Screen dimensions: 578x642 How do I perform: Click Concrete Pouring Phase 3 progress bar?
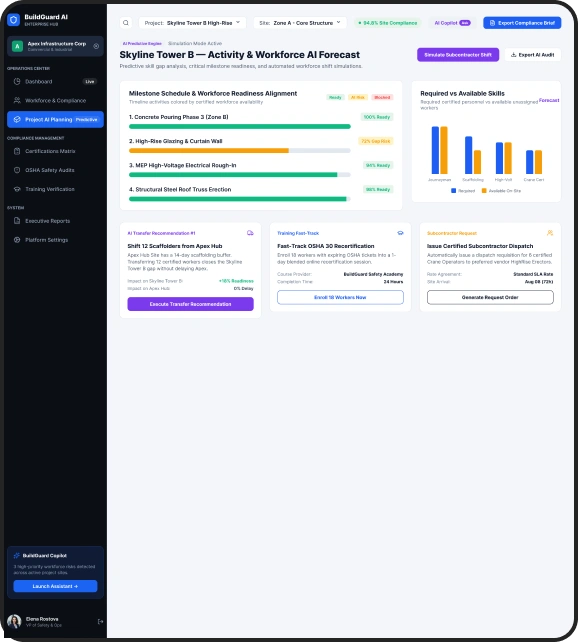240,127
